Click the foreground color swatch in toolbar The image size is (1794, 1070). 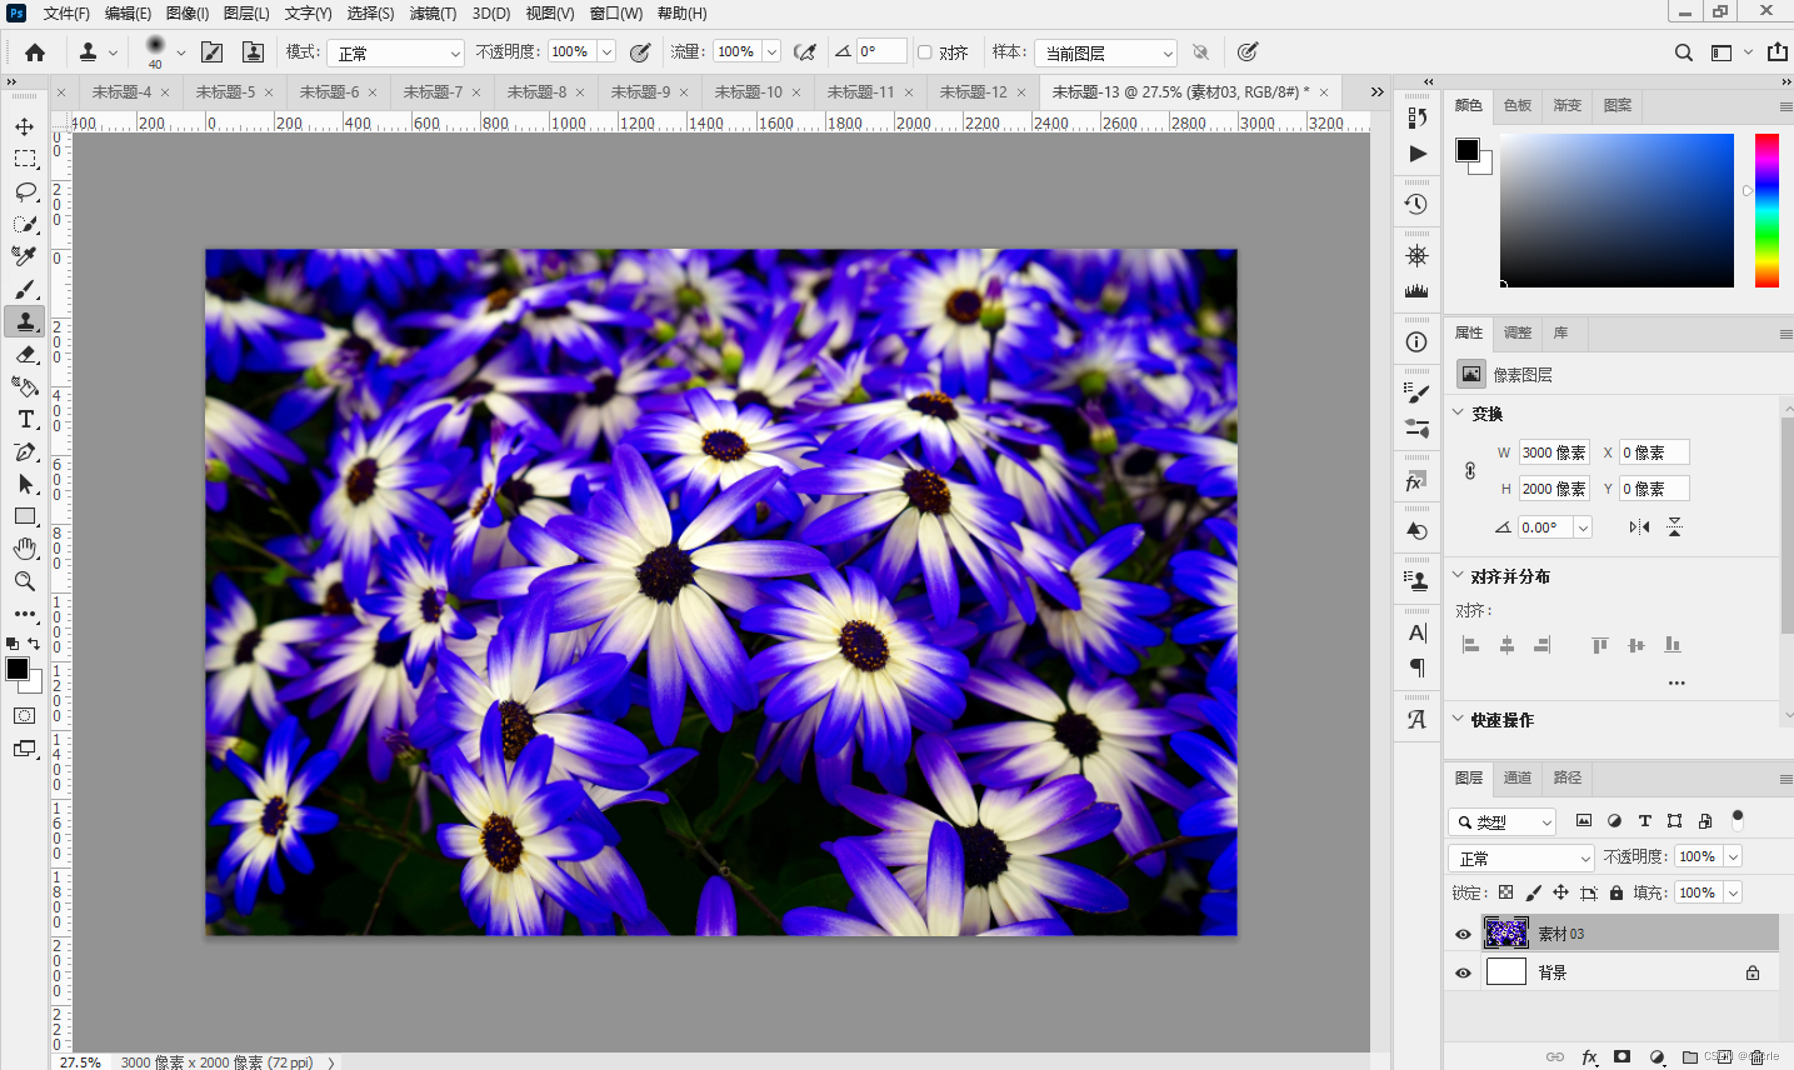tap(17, 669)
